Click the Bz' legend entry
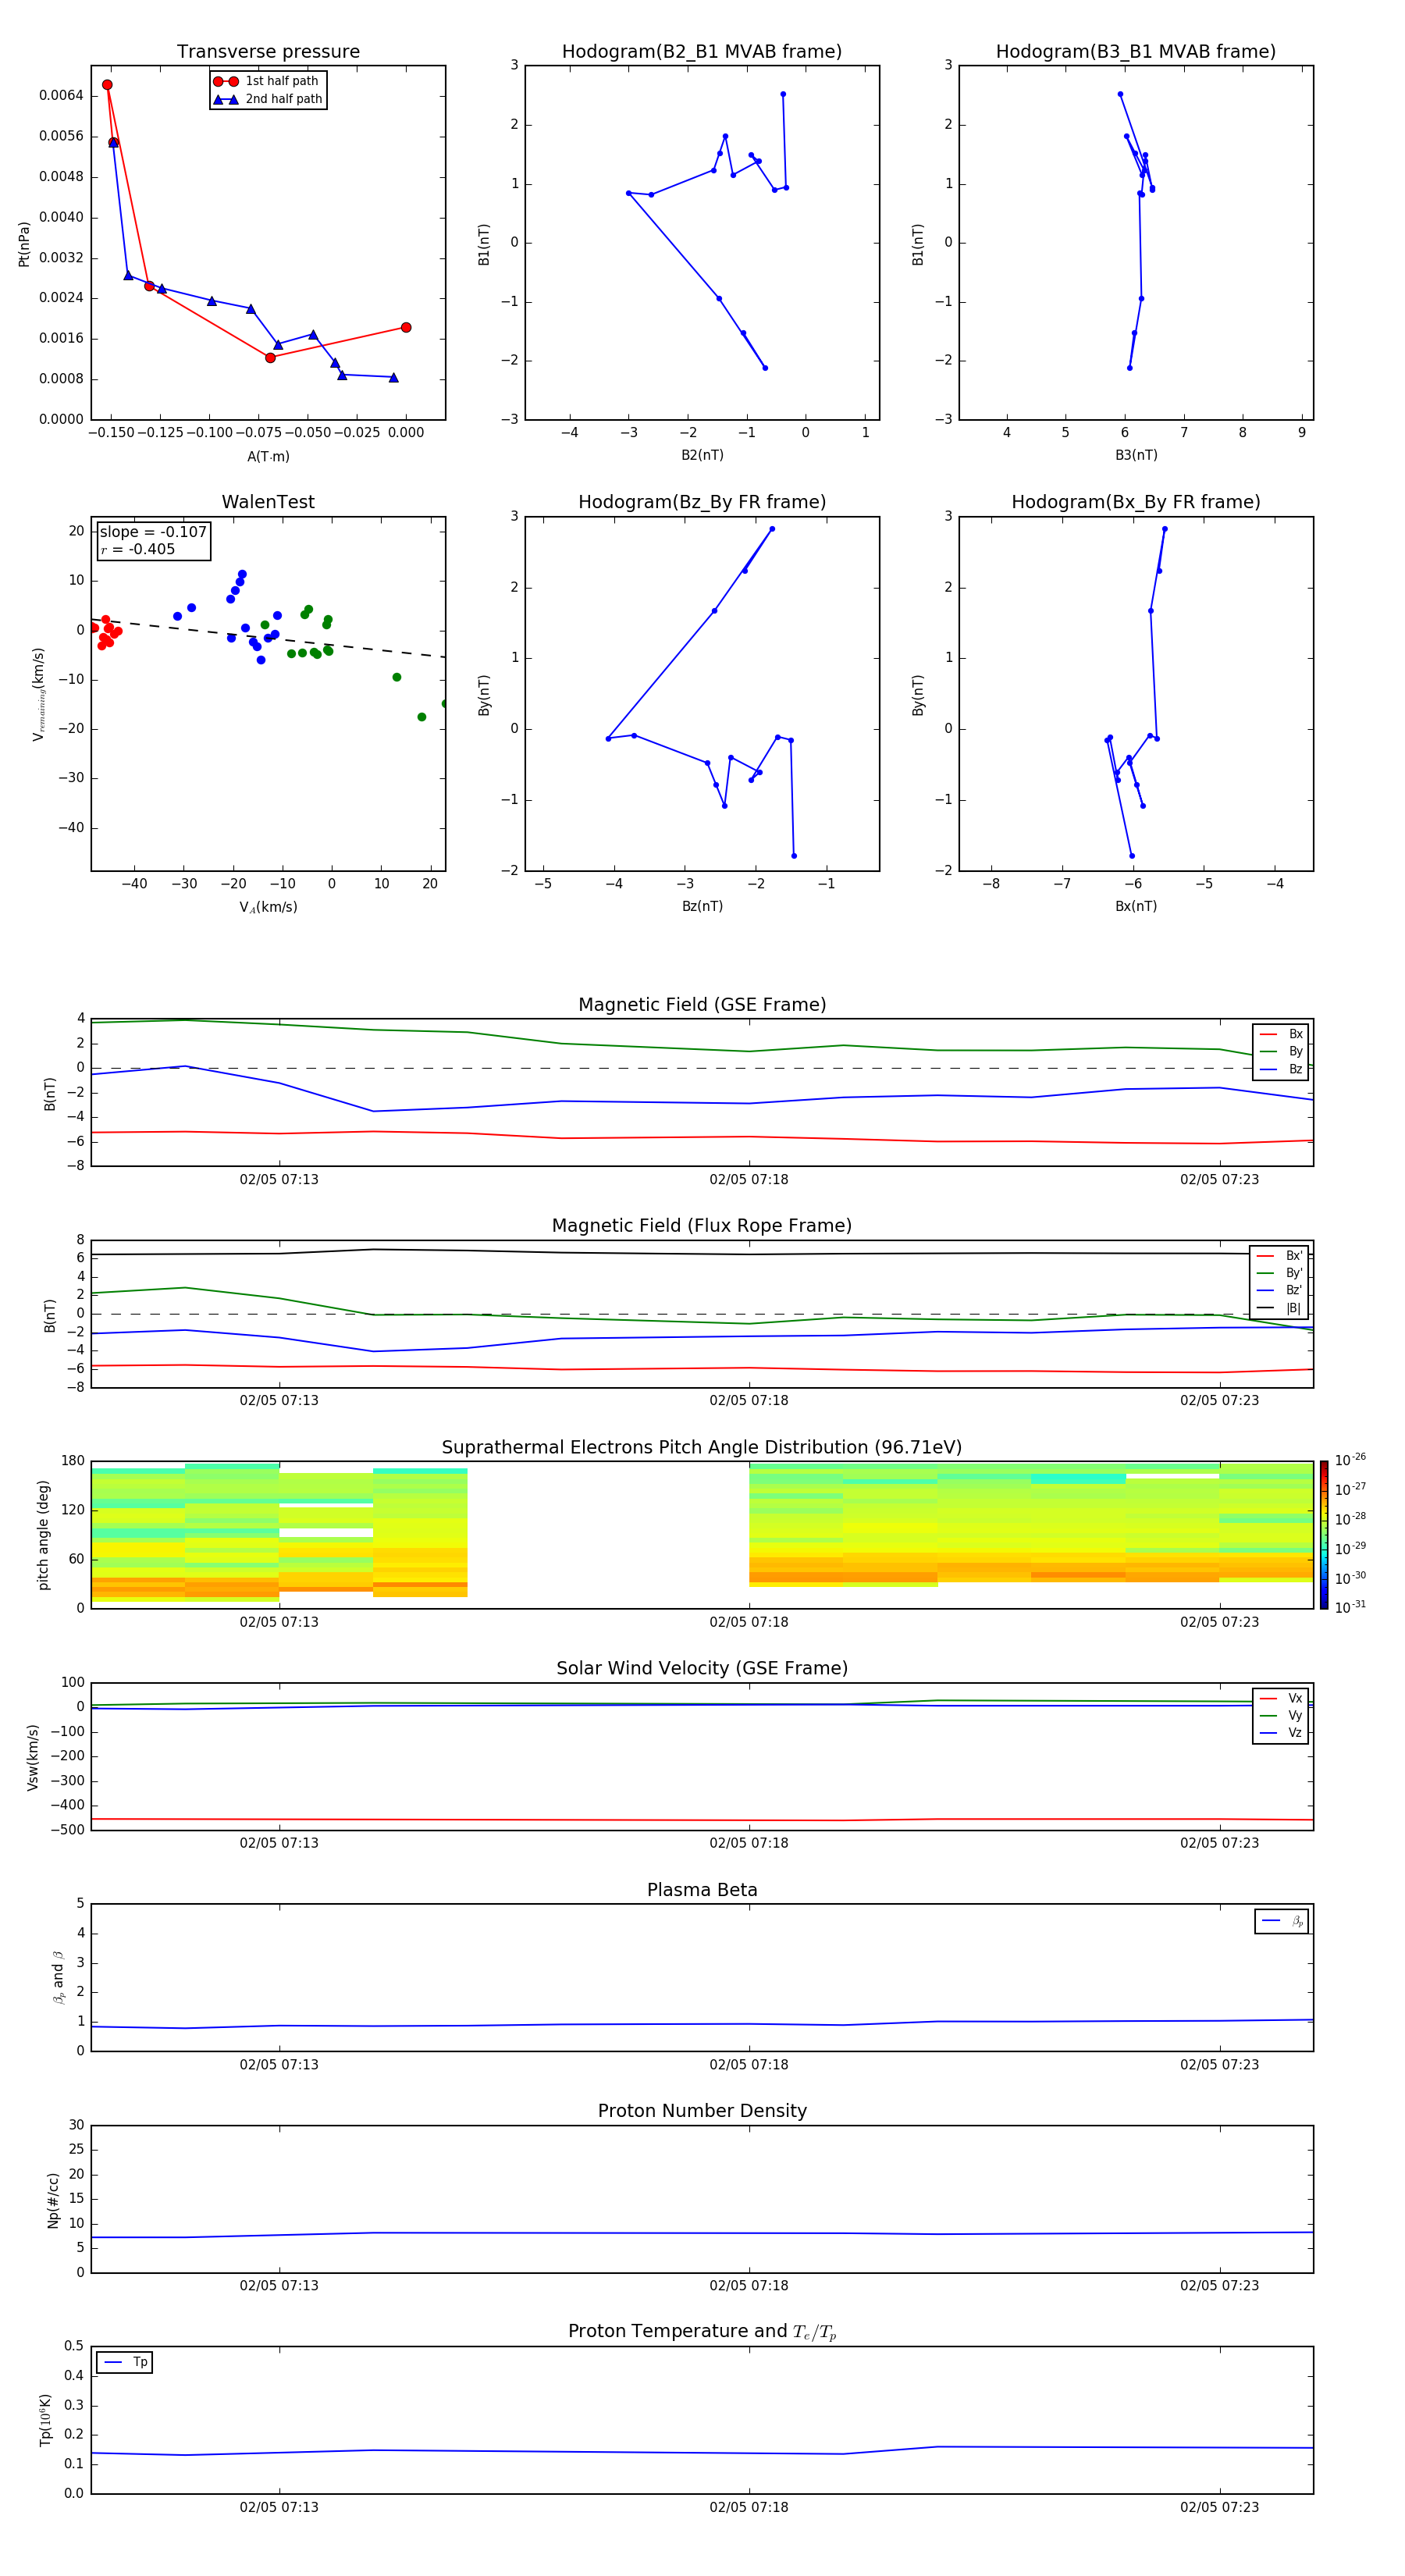1405x2576 pixels. point(1280,1290)
